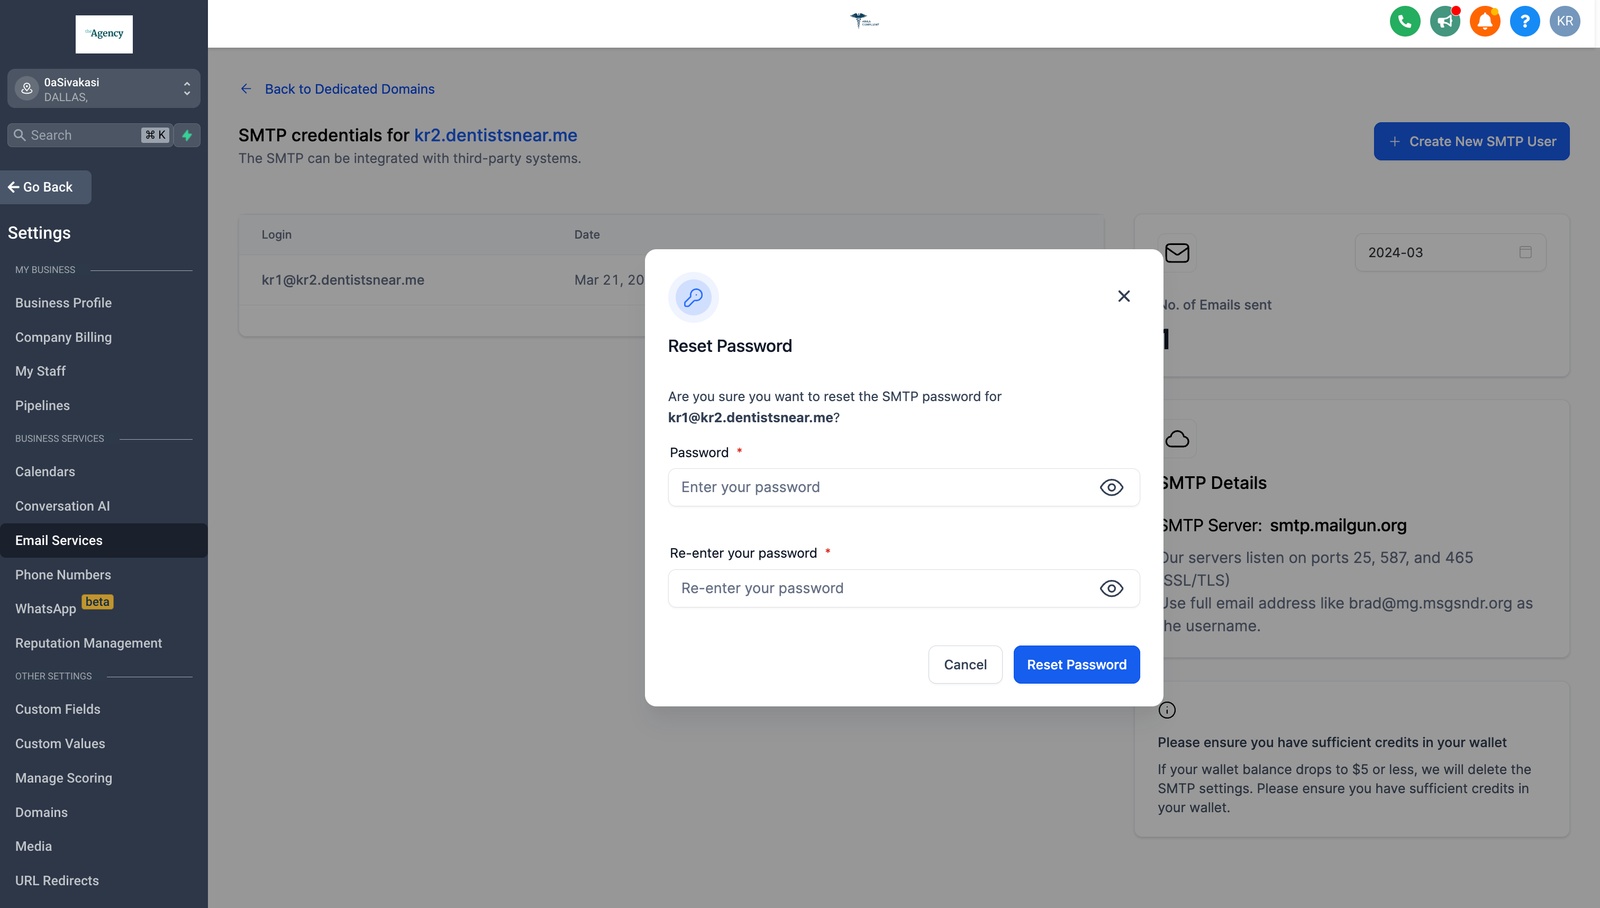Click the Enter your password field
Viewport: 1600px width, 908px height.
880,488
